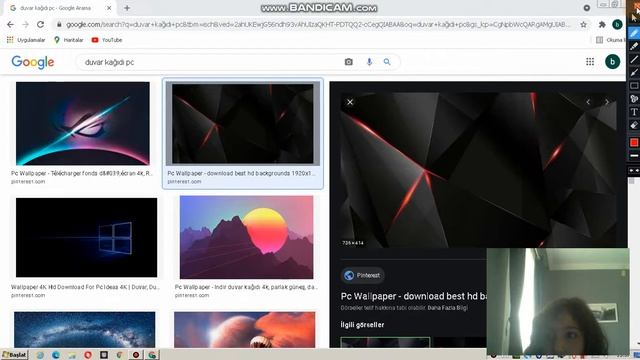The height and width of the screenshot is (360, 640).
Task: Select the Bandicam numbering stamp tool
Action: (x=634, y=99)
